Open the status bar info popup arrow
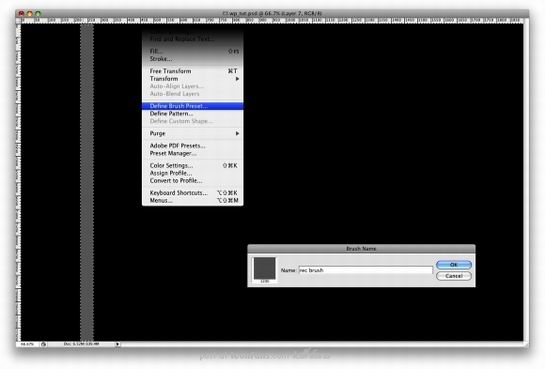Image resolution: width=545 pixels, height=369 pixels. coord(117,344)
